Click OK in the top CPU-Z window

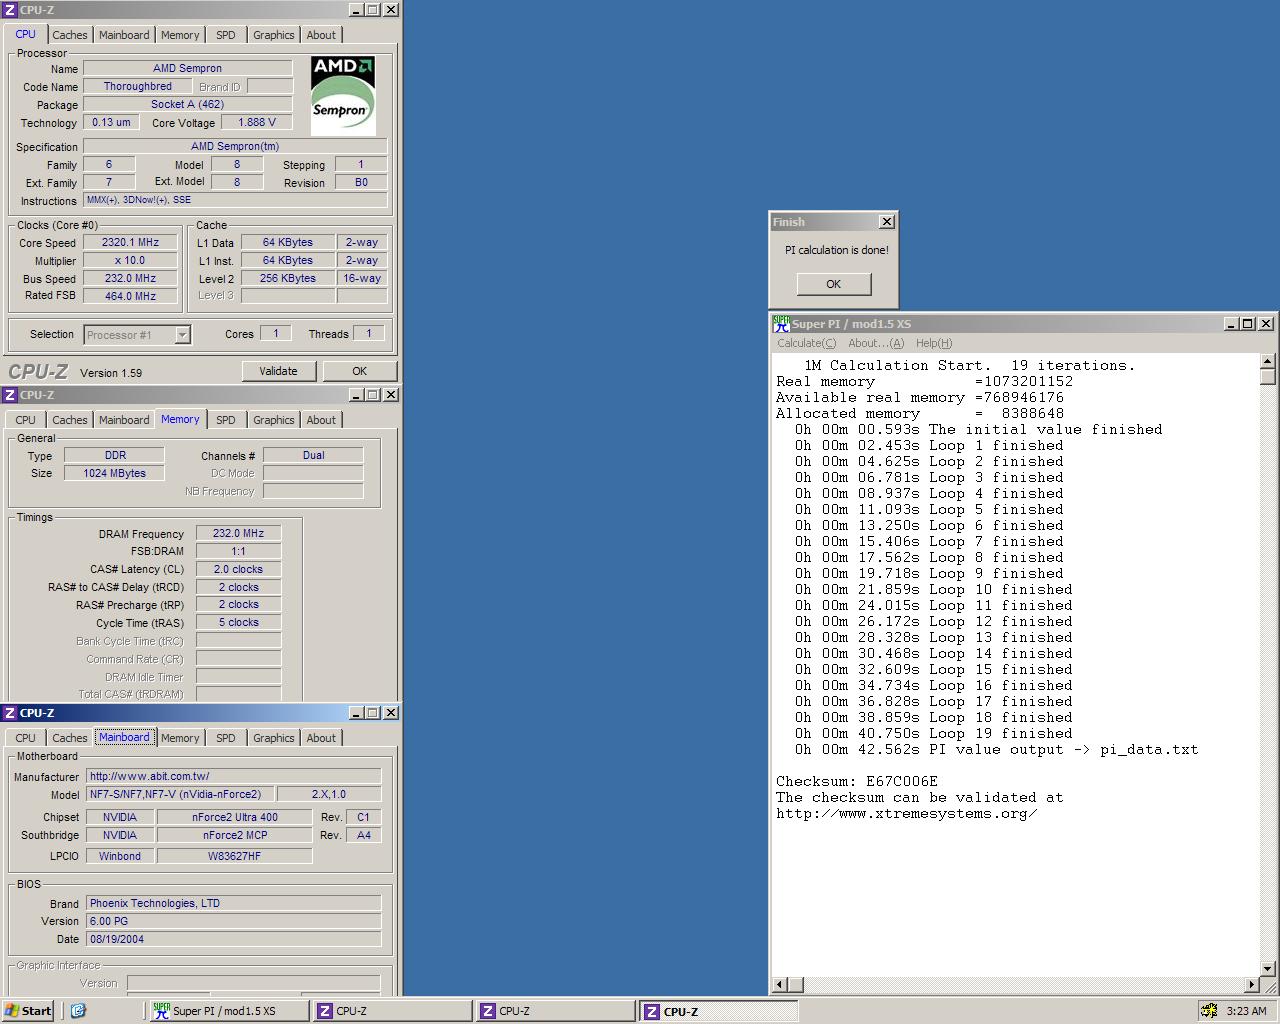[359, 371]
